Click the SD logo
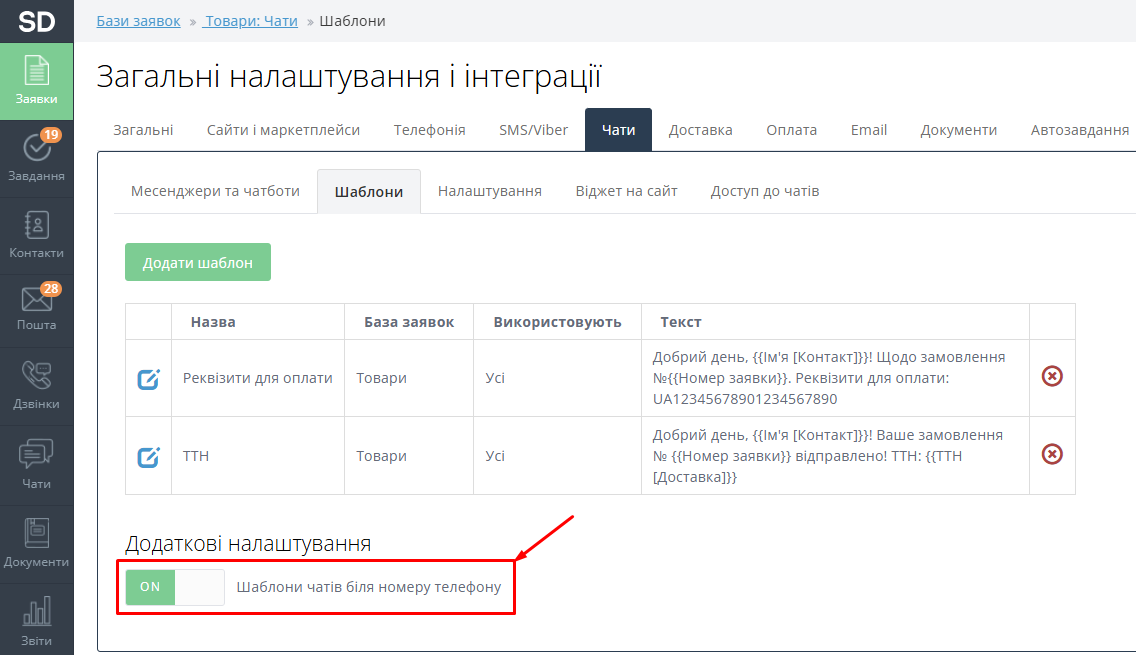Image resolution: width=1136 pixels, height=655 pixels. (x=36, y=21)
